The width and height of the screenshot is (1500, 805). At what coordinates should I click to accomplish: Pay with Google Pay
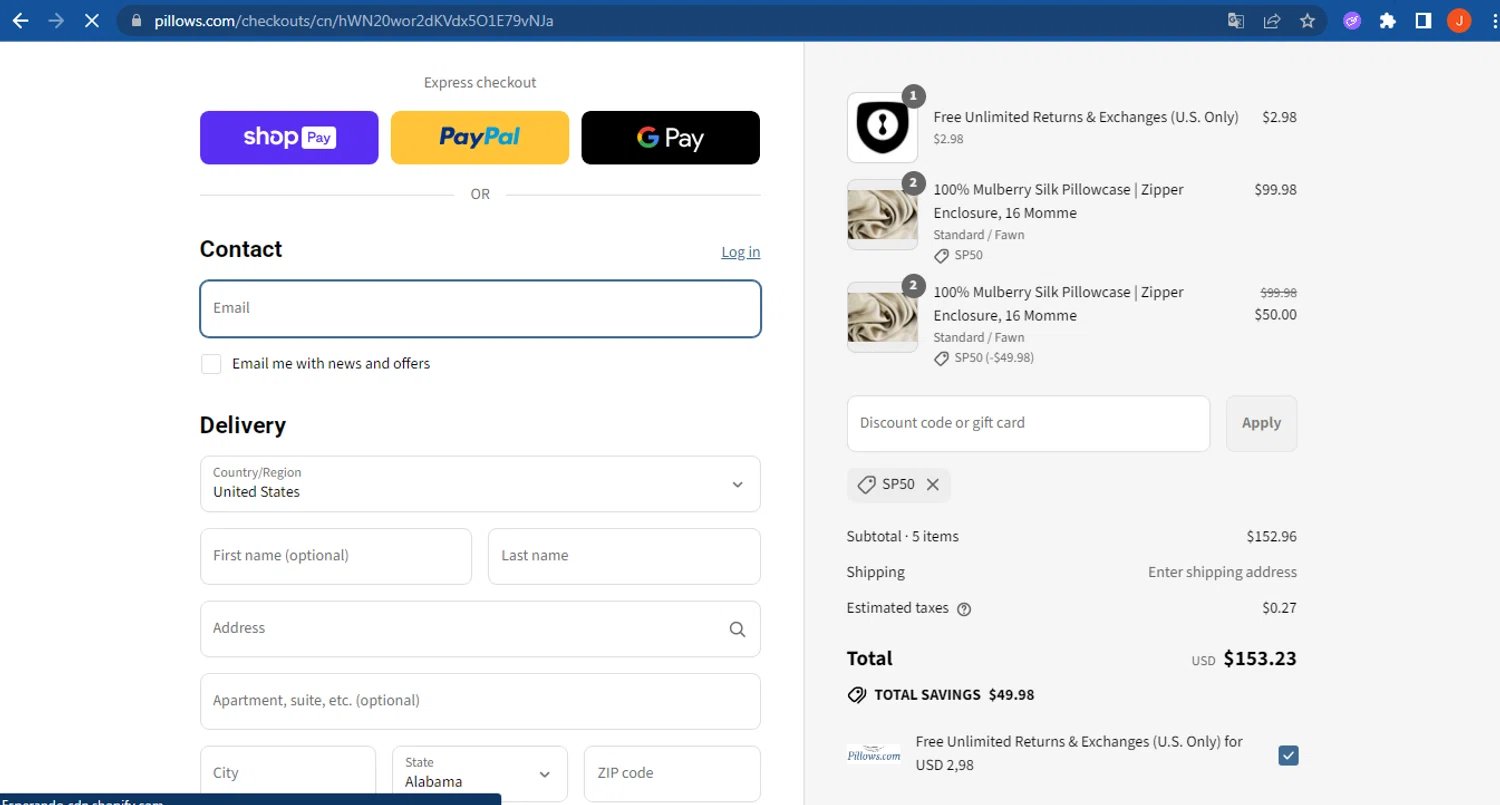click(x=670, y=137)
